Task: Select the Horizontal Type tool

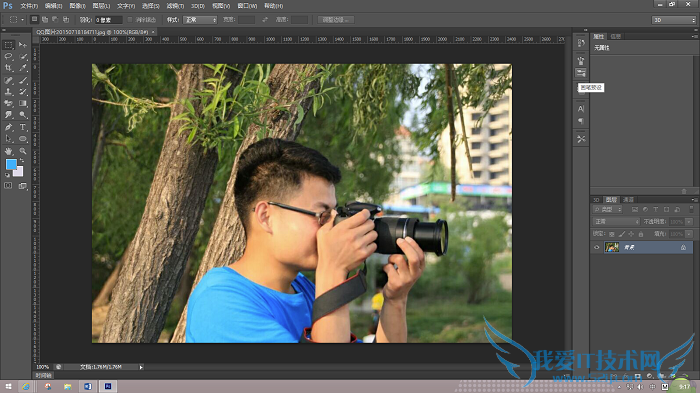Action: click(23, 127)
